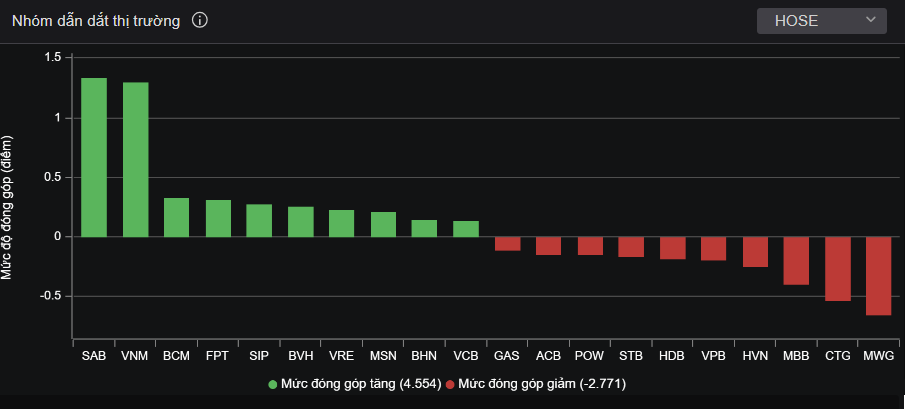This screenshot has width=905, height=409.
Task: Click the Nhóm dẫn dắt thị trường title
Action: (x=96, y=21)
